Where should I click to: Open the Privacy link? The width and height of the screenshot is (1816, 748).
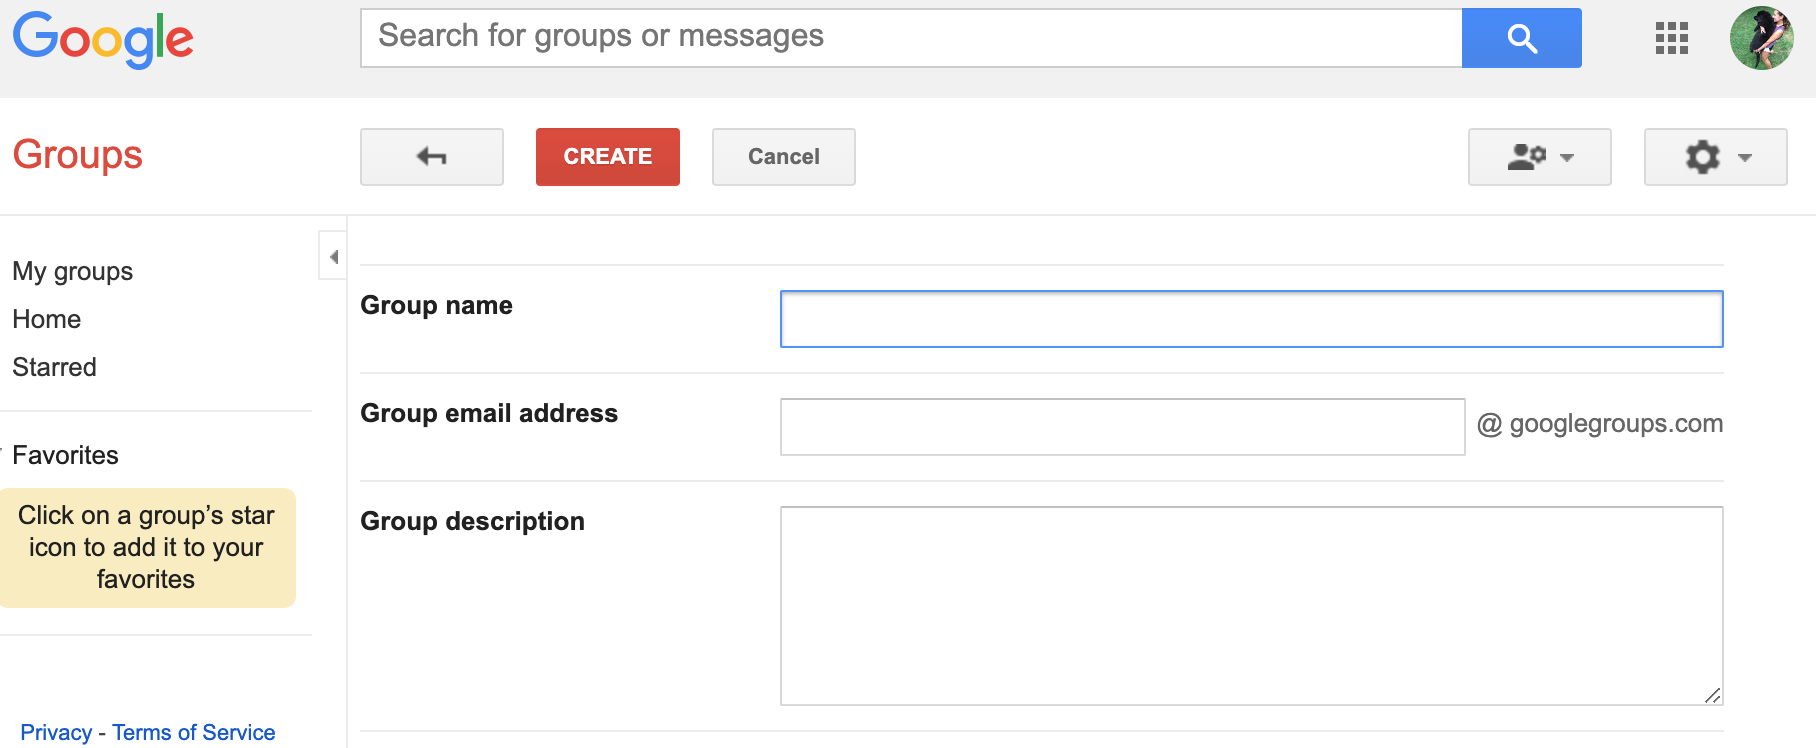56,732
